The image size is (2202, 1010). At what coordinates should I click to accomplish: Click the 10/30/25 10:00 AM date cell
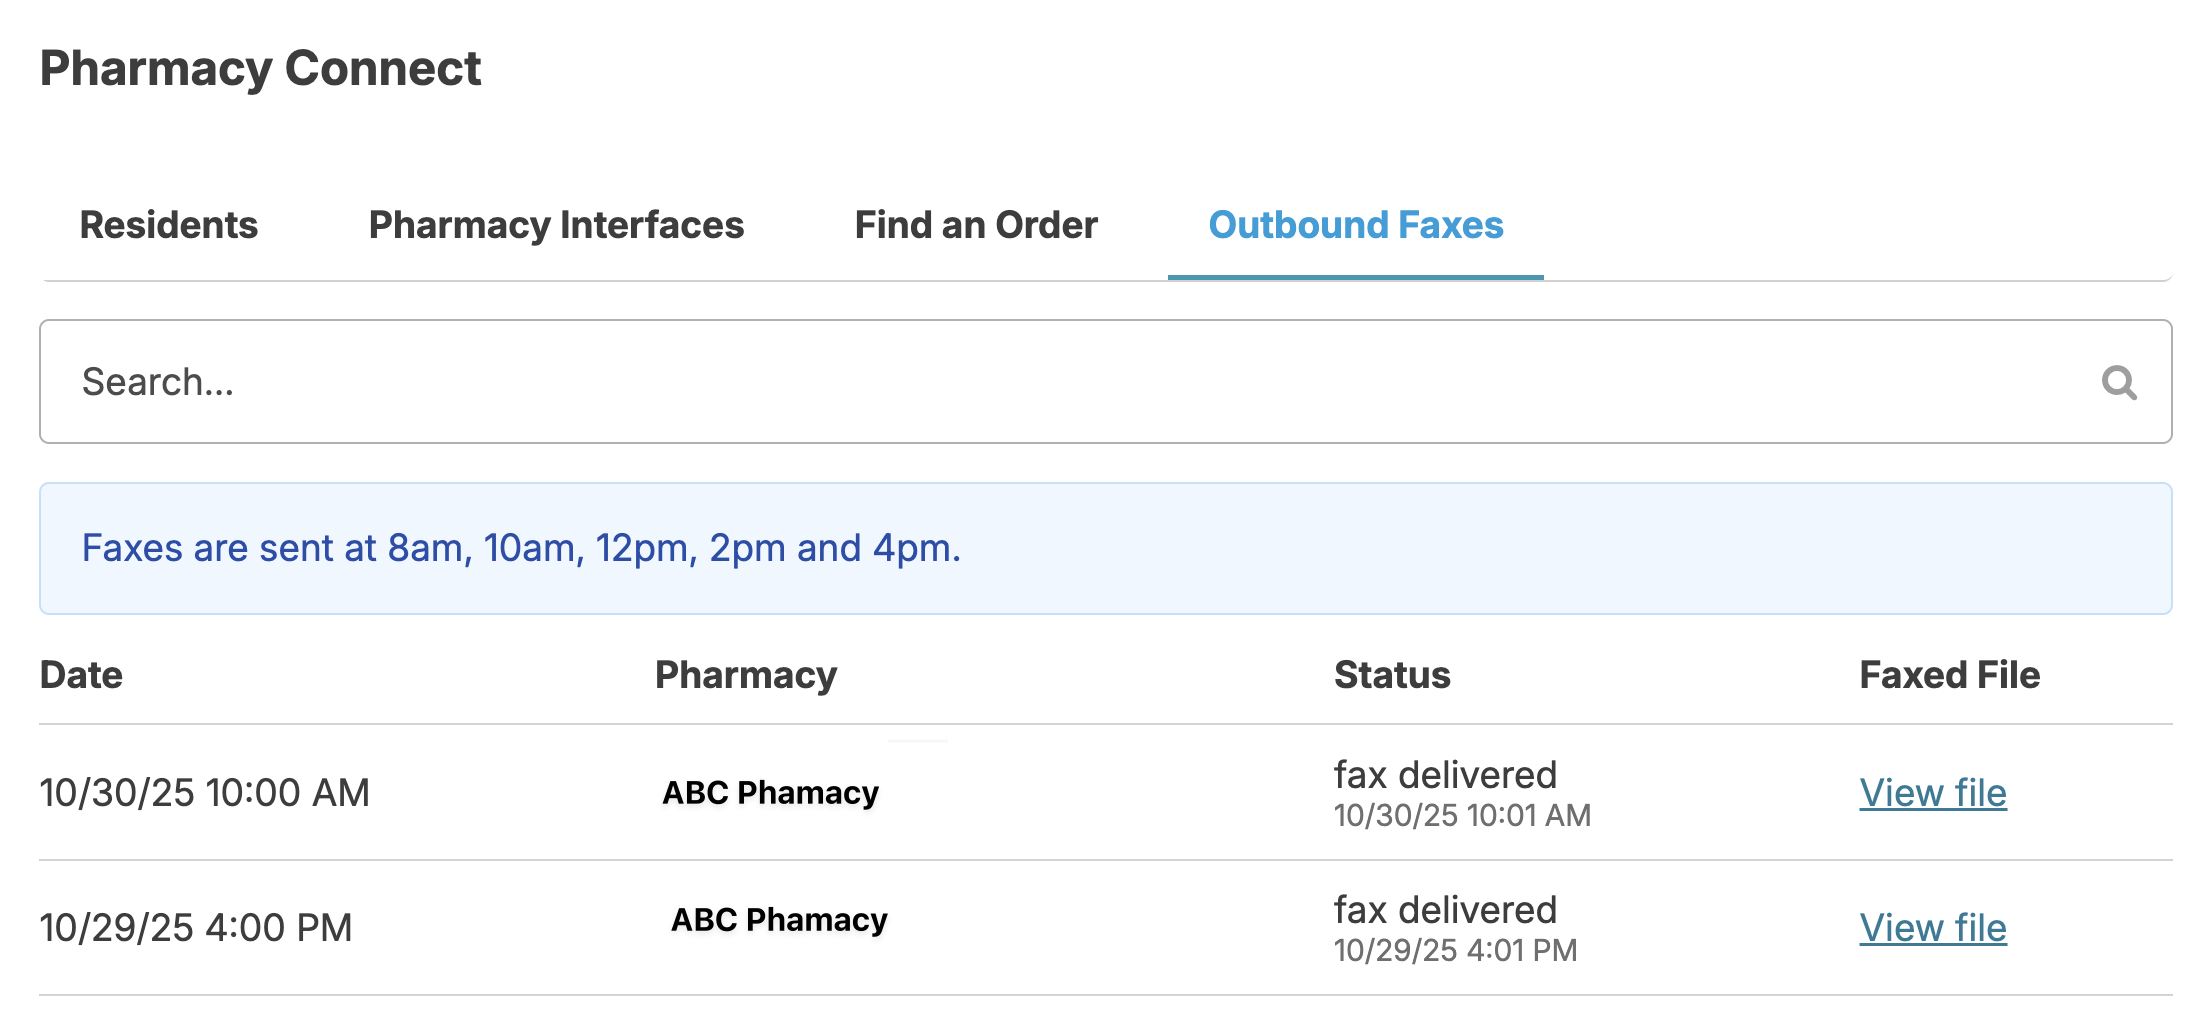(x=204, y=793)
